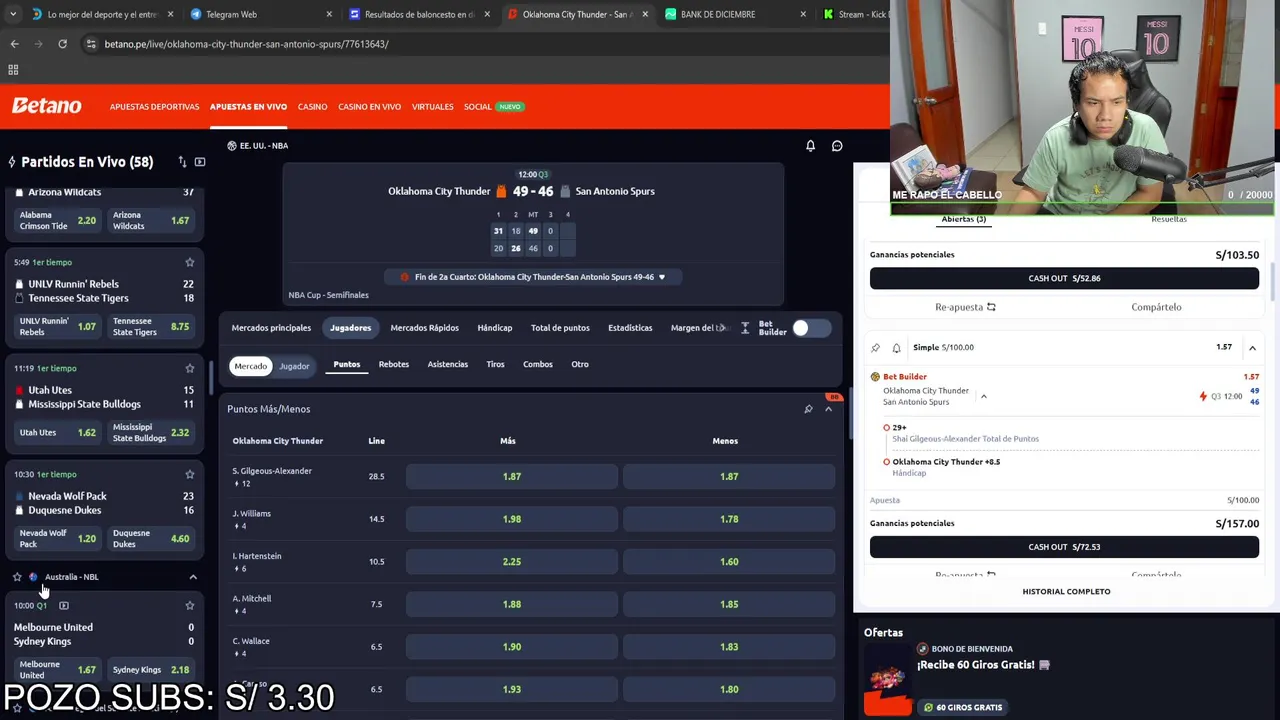Select the Tiros sub-tab

click(x=495, y=364)
